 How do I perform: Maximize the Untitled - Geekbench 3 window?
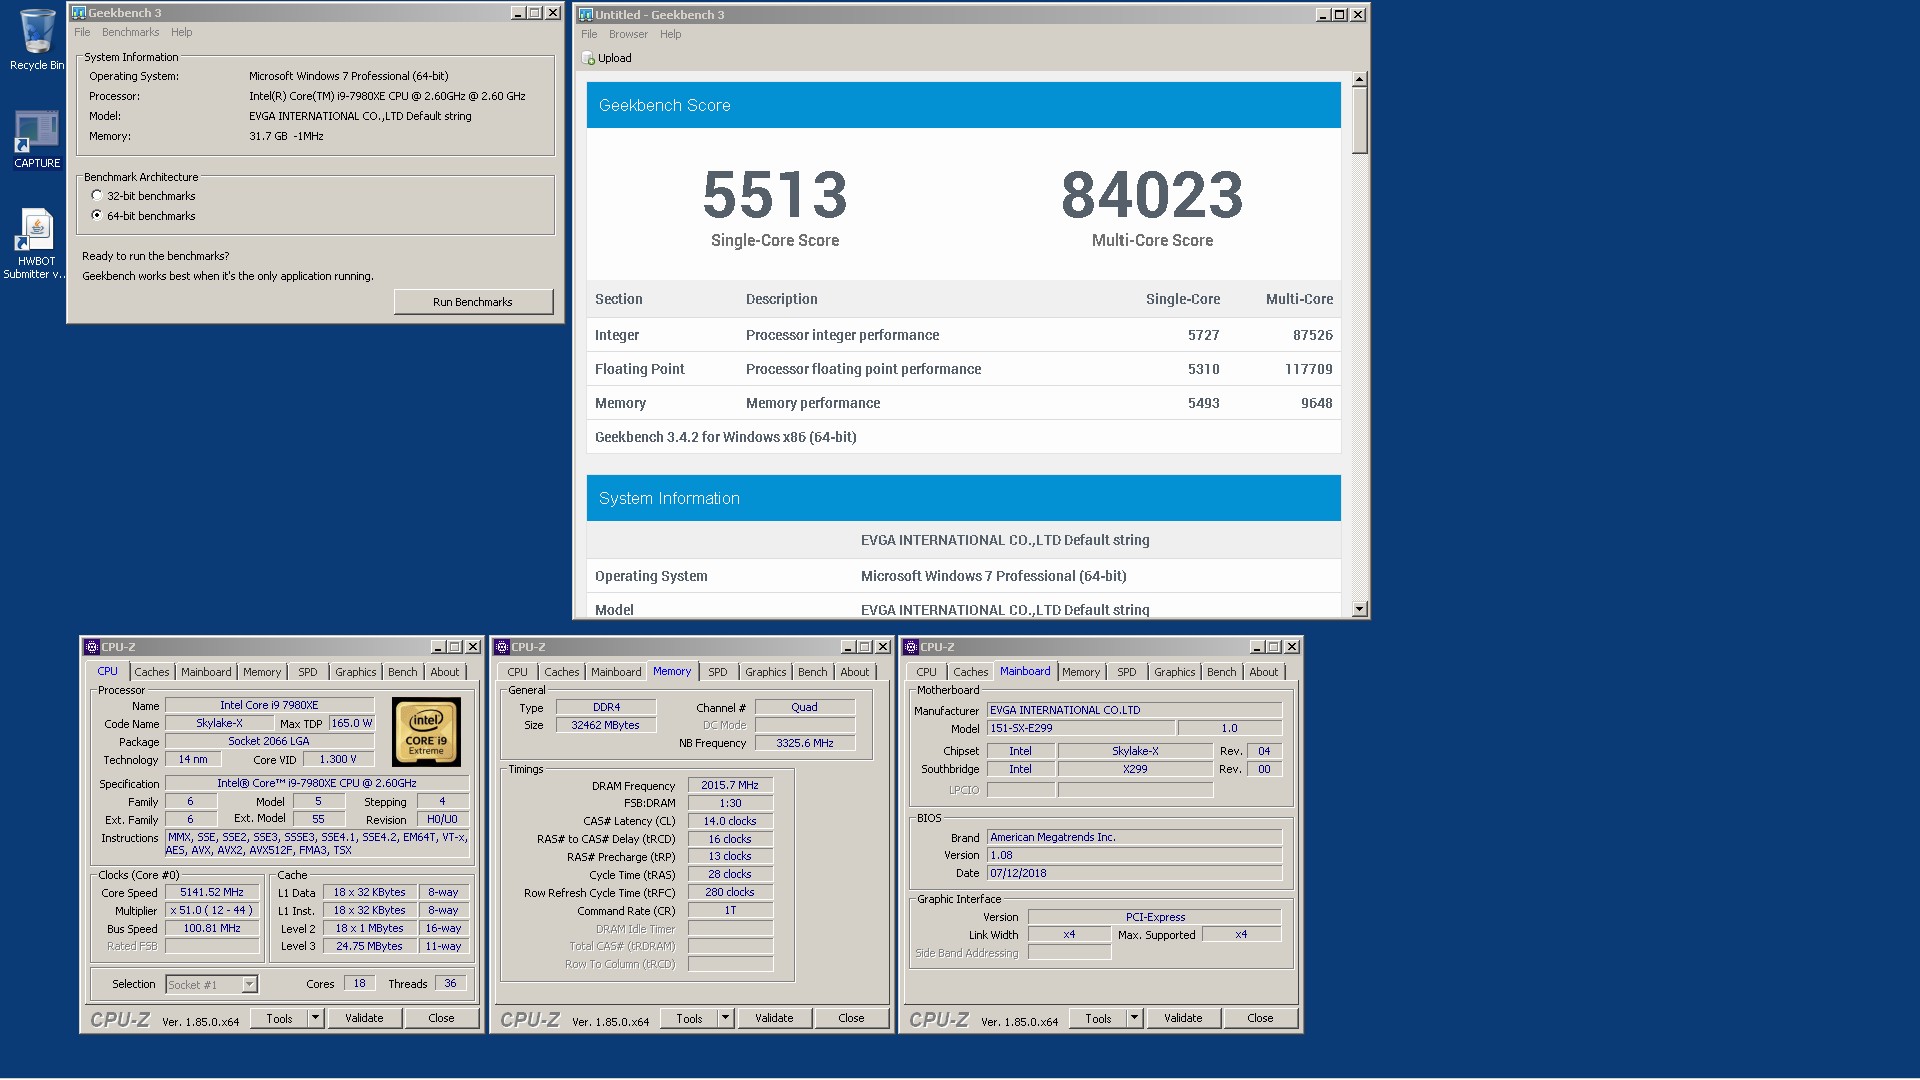[1340, 15]
